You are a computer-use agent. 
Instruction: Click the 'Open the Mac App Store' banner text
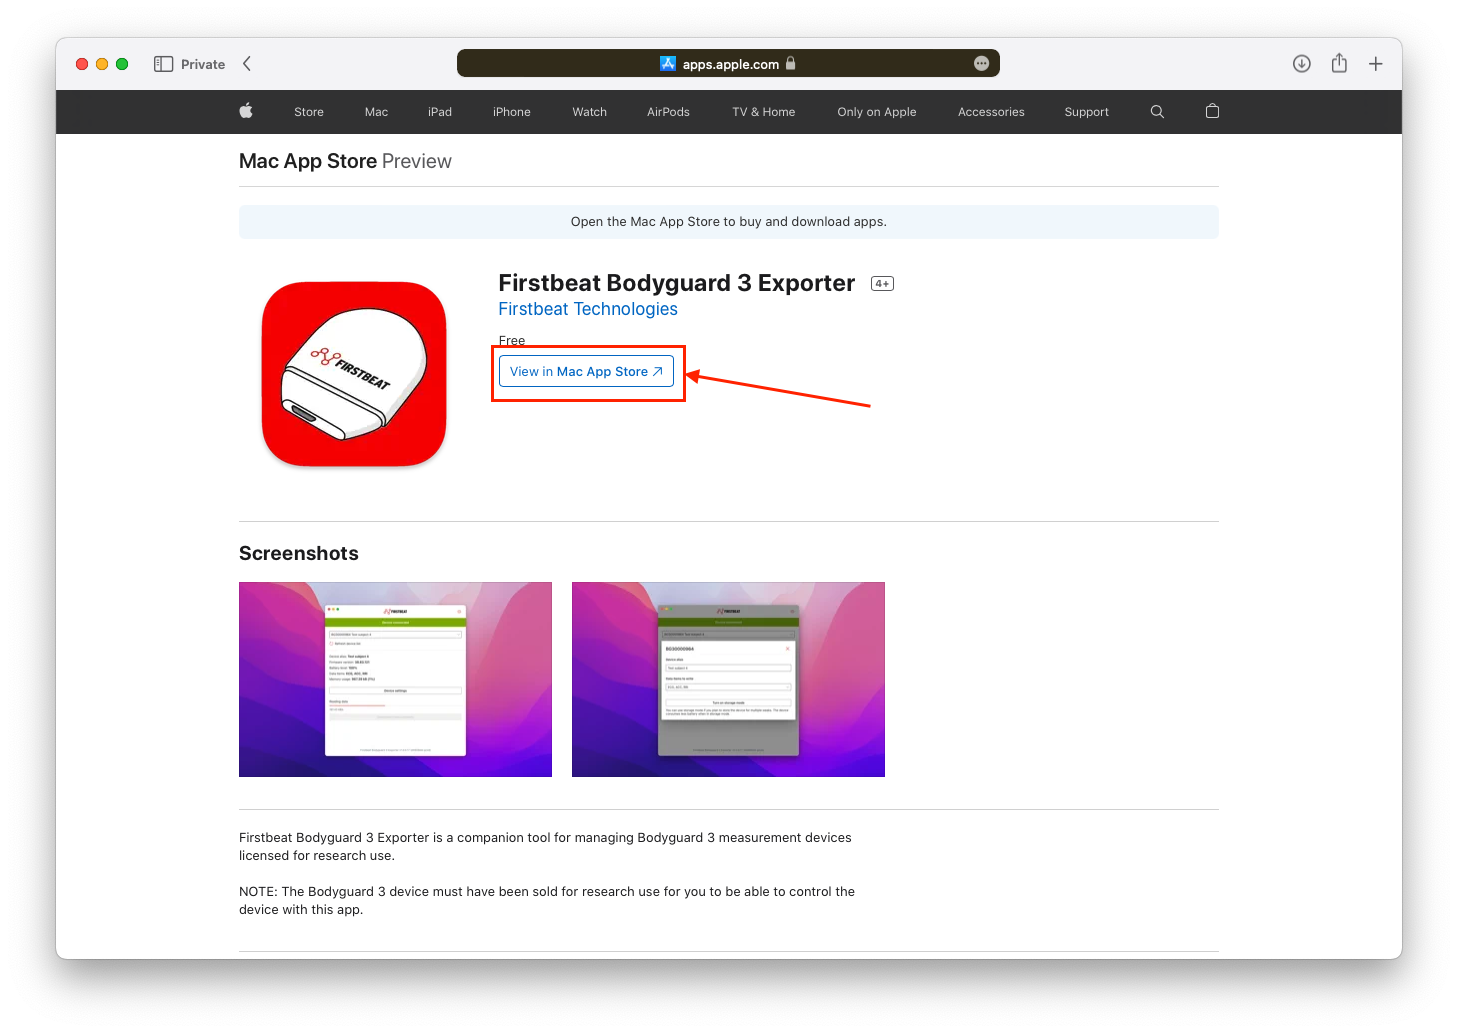(x=728, y=222)
